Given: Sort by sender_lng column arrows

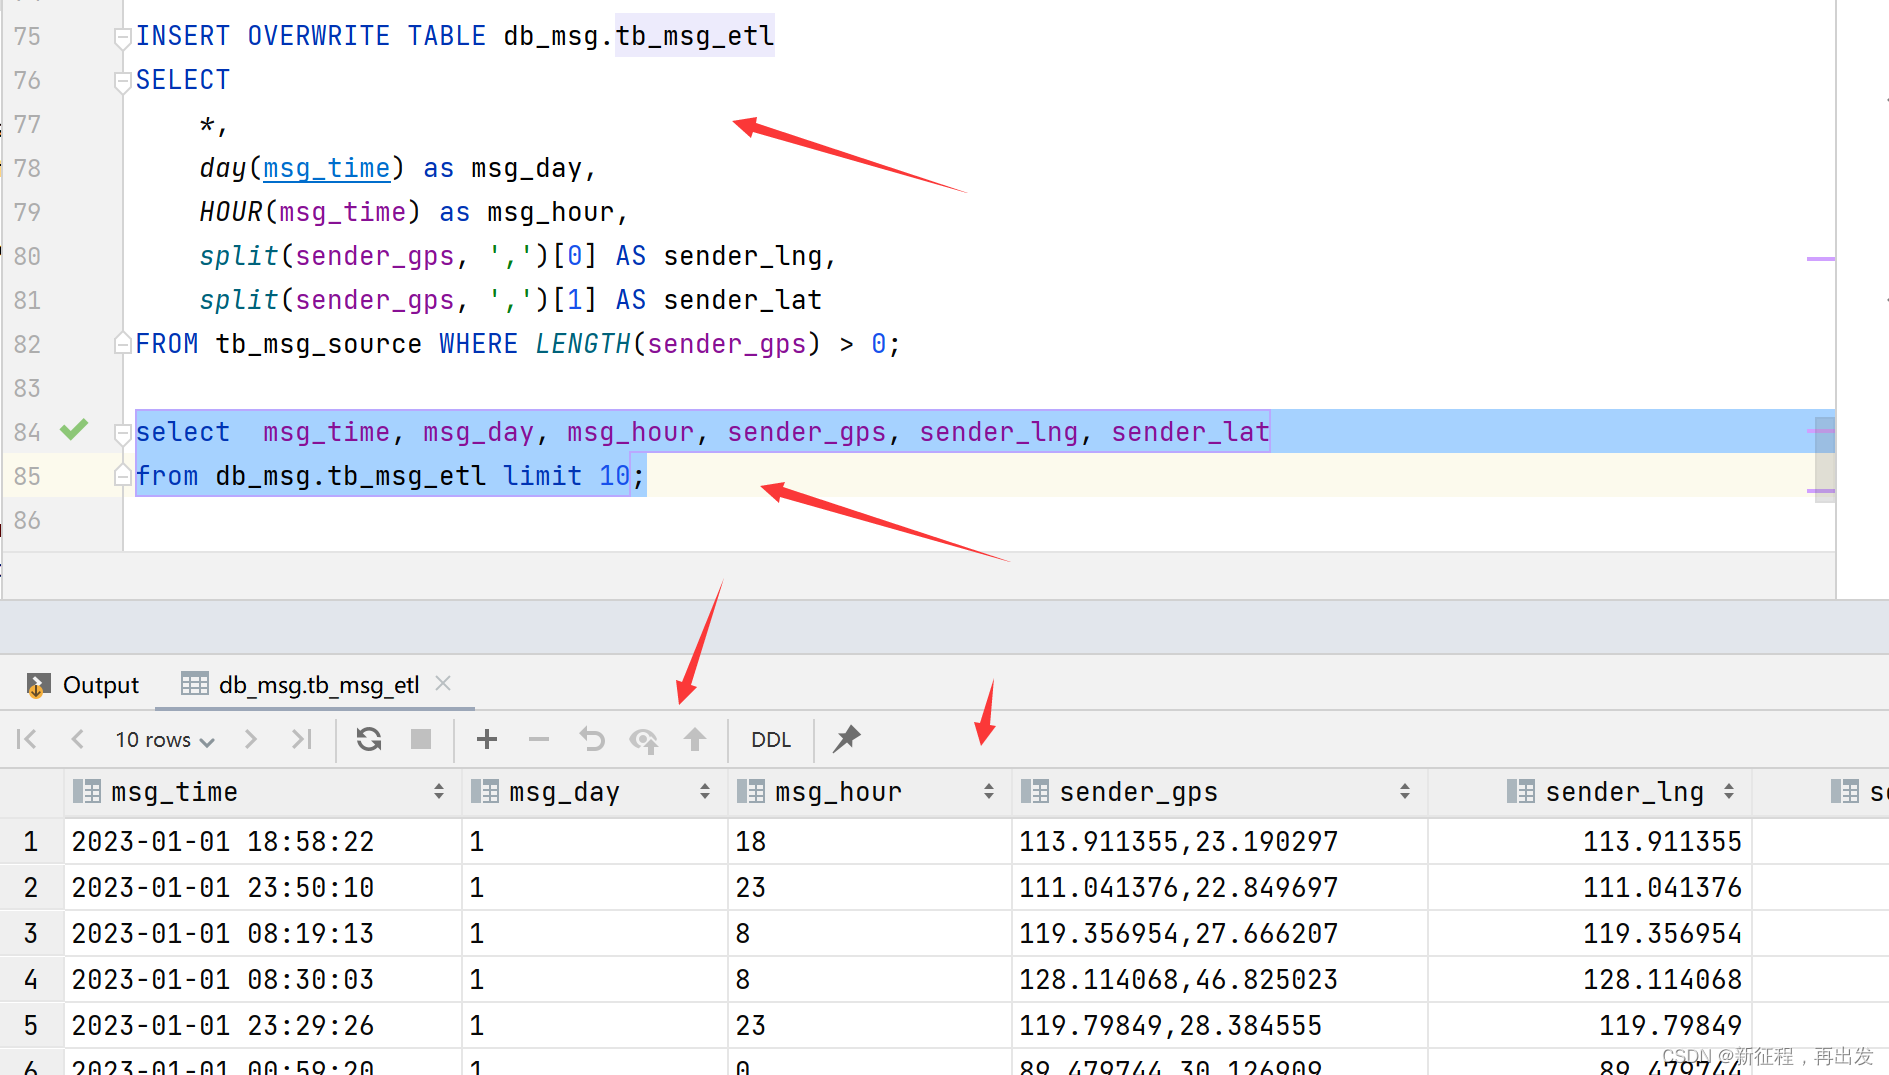Looking at the screenshot, I should (1729, 792).
